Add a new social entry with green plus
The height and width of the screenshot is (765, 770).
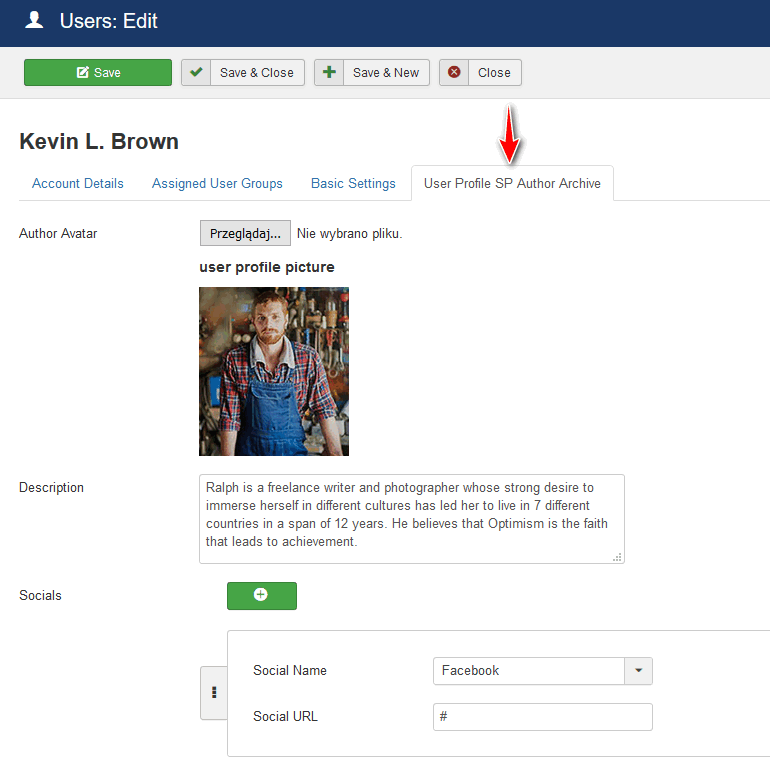click(261, 595)
